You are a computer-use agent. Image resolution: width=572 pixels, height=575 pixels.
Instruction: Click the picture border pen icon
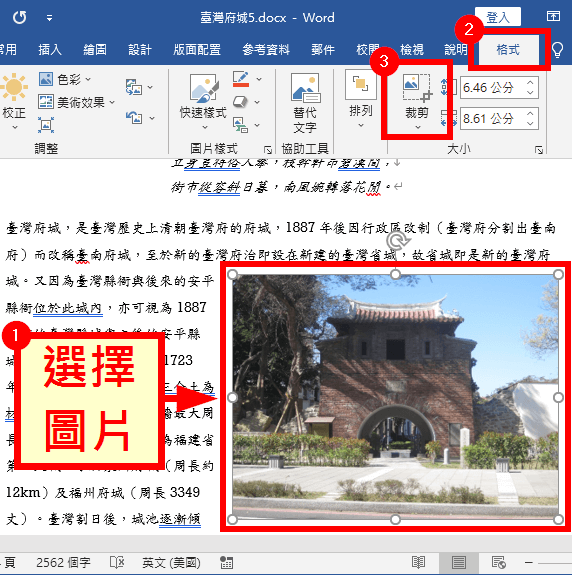tap(241, 79)
